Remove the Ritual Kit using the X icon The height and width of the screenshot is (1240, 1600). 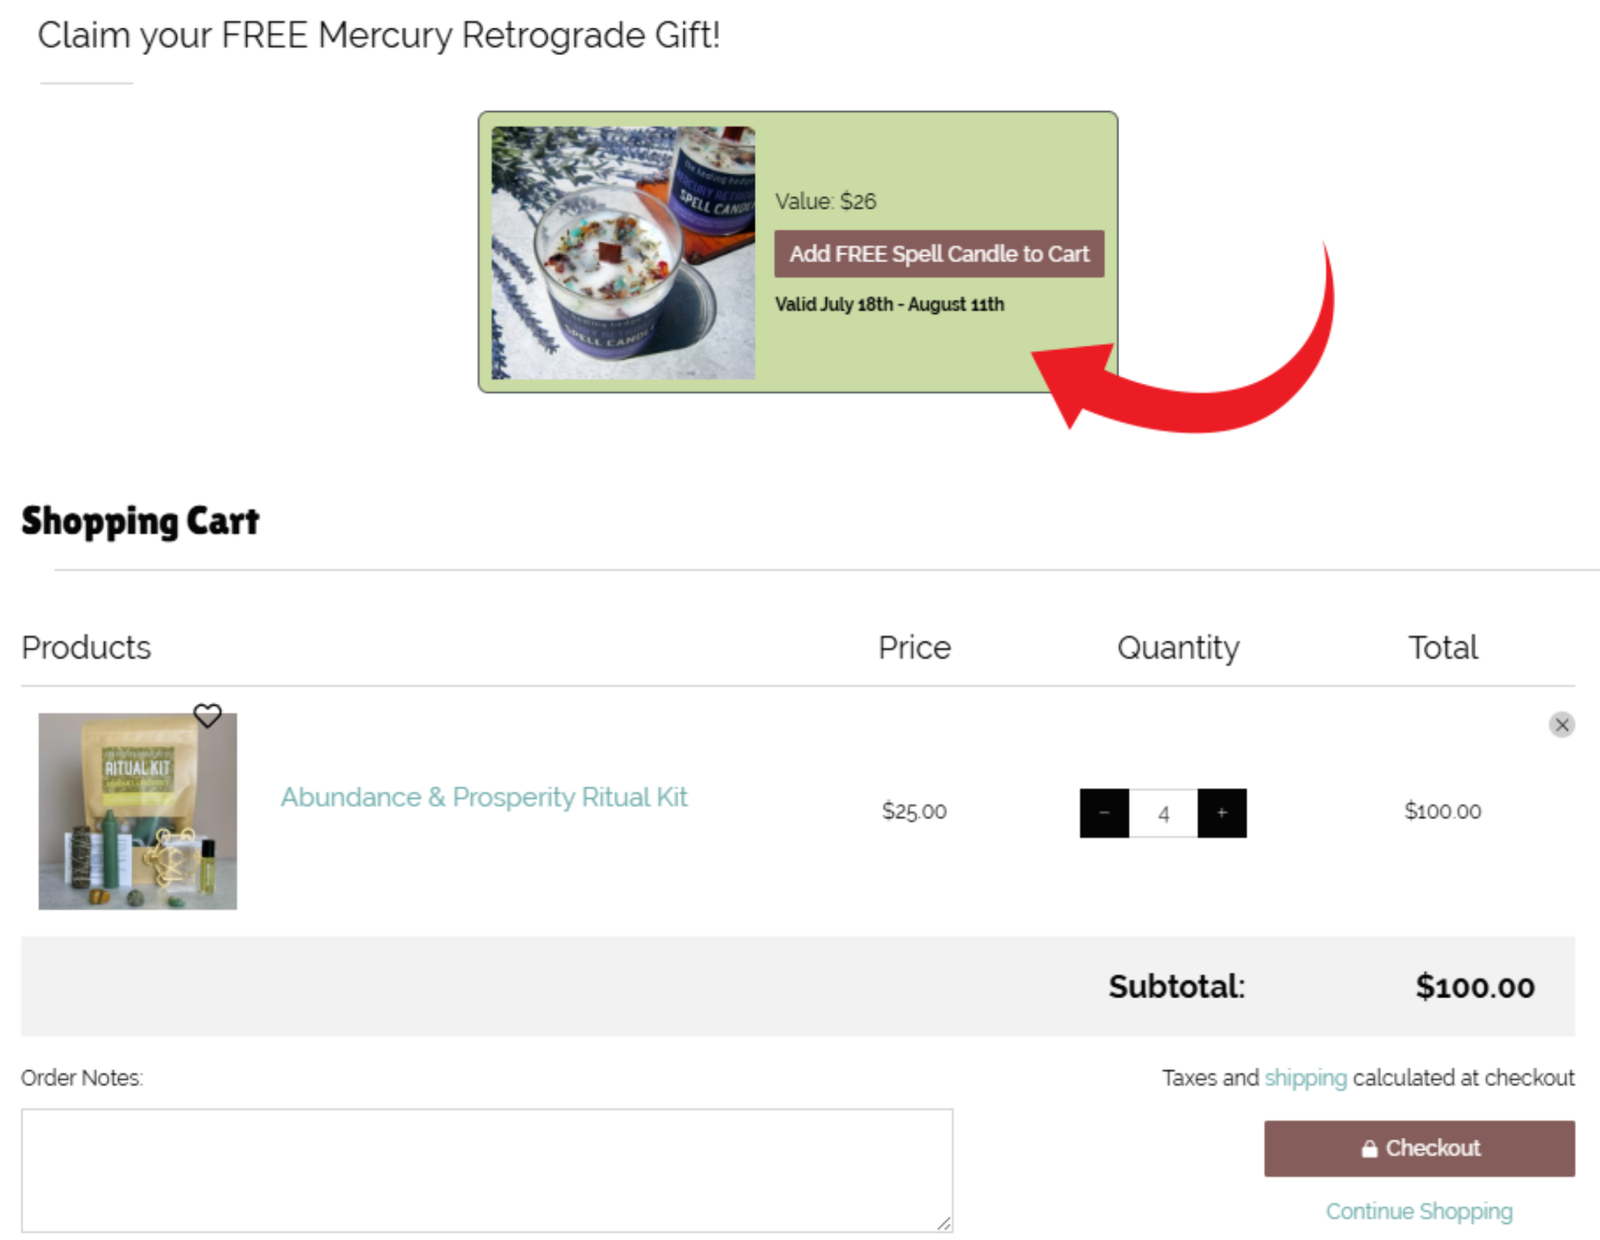click(1561, 724)
